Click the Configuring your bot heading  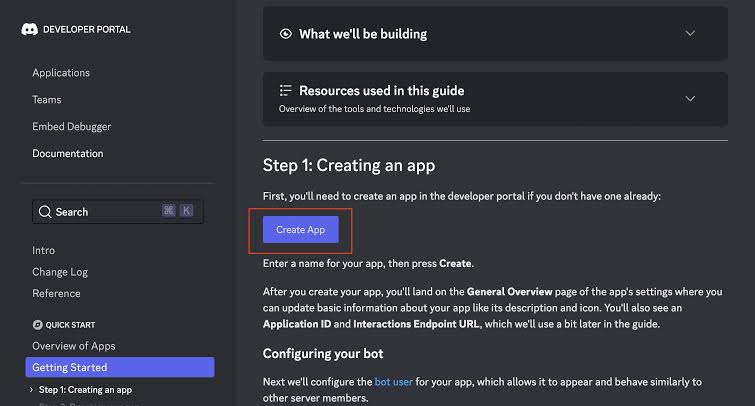pos(323,354)
